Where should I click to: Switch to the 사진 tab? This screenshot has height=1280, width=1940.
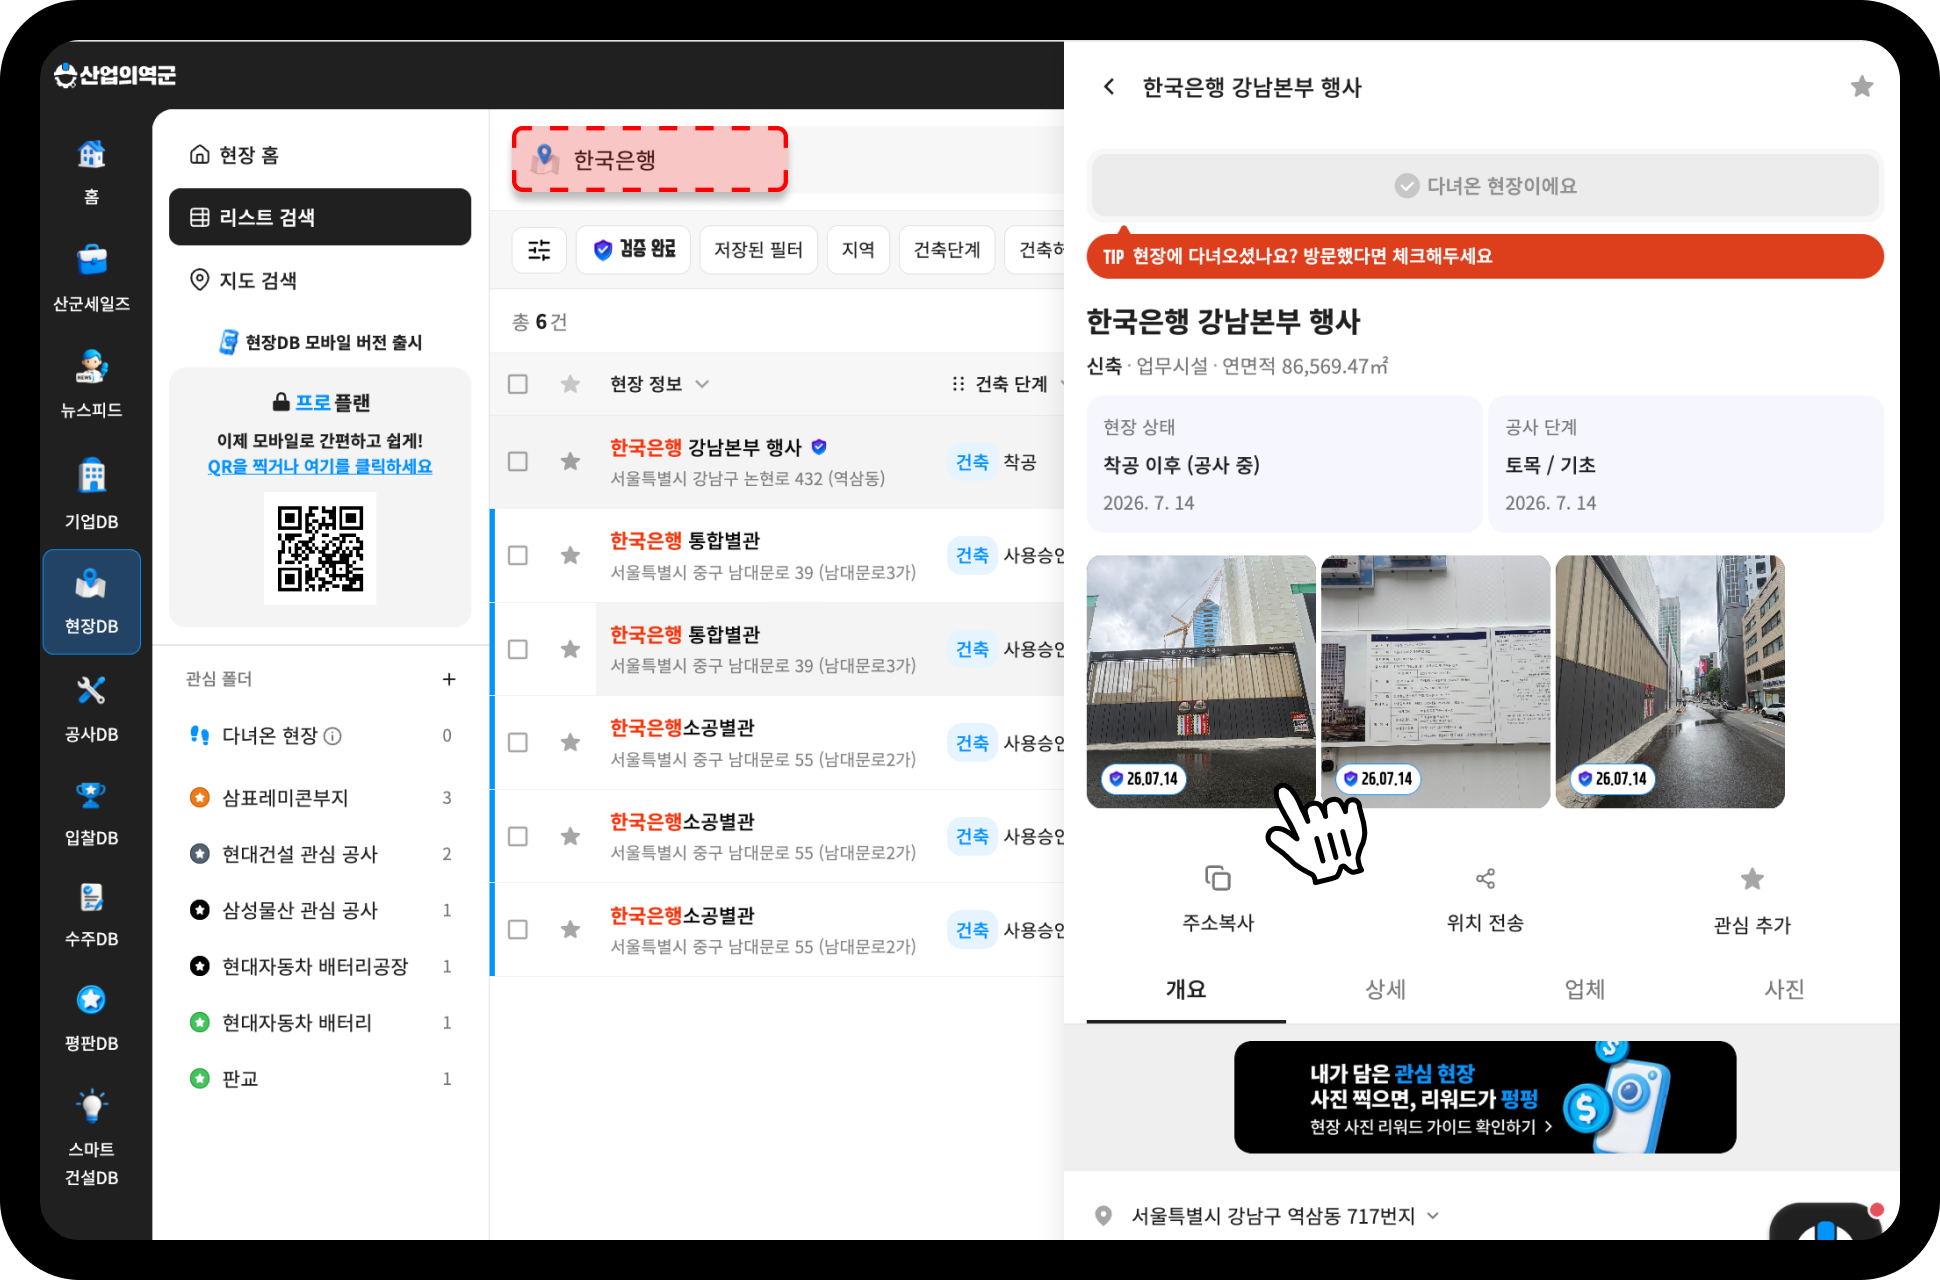point(1784,990)
